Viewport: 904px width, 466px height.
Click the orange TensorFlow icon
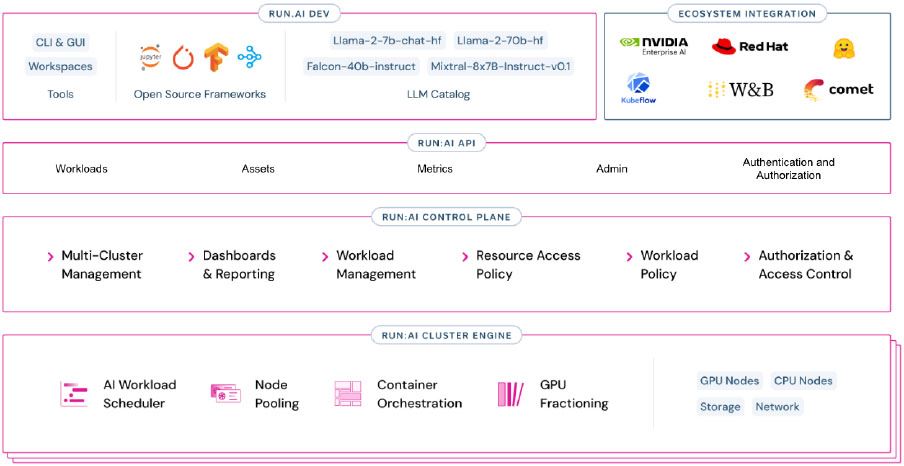[x=216, y=57]
